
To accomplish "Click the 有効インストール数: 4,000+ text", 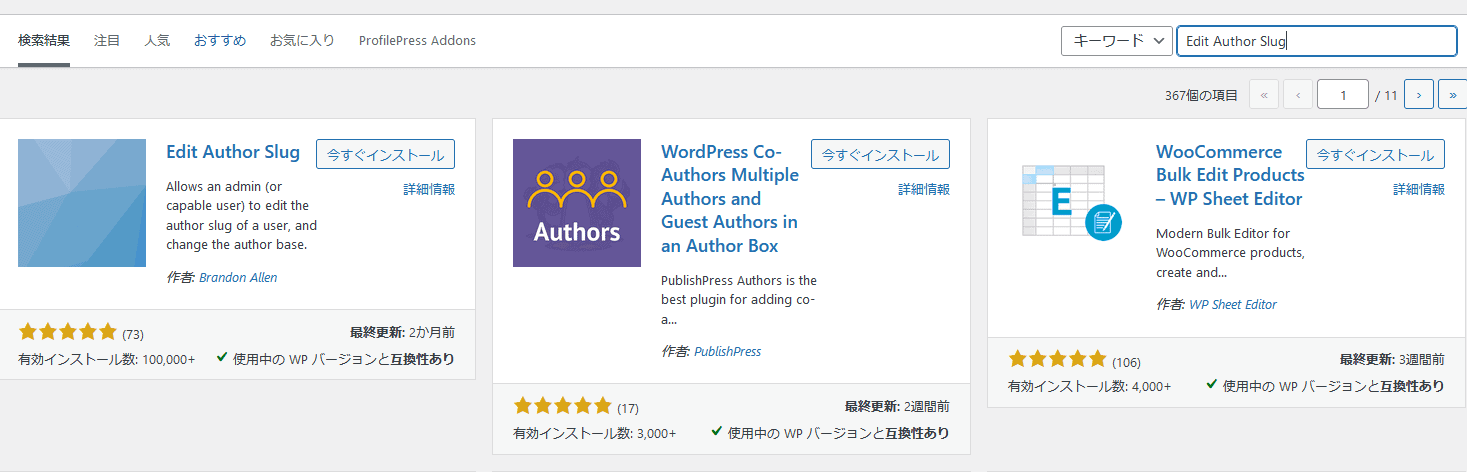I will 1090,386.
